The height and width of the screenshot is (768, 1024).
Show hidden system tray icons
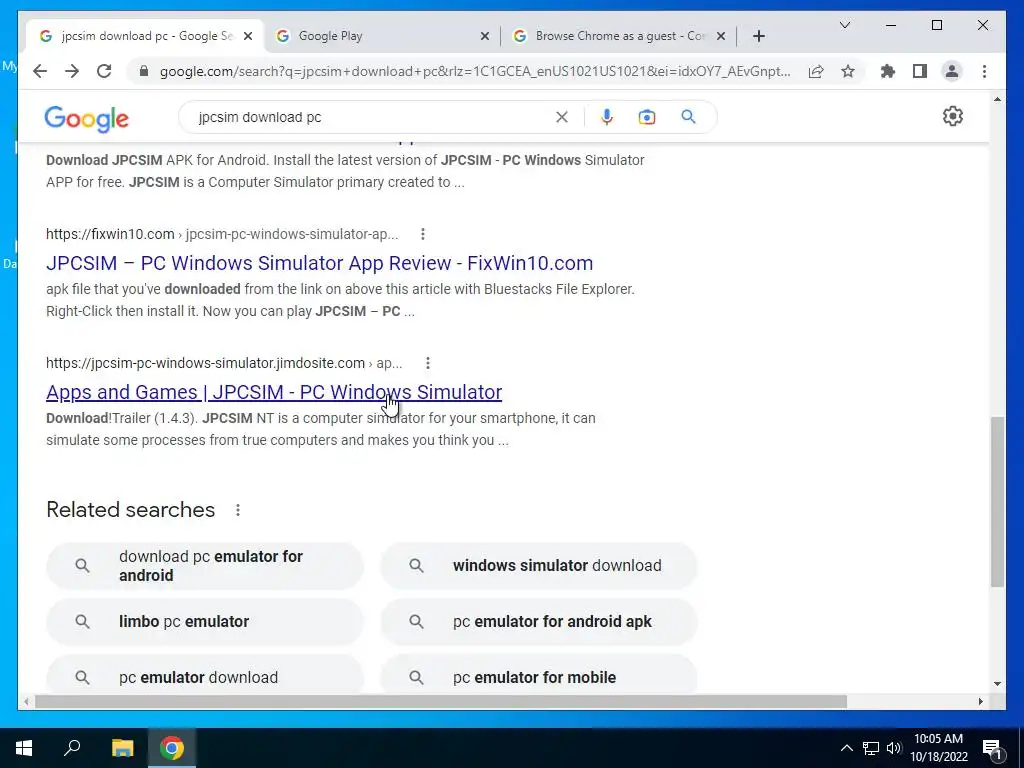846,748
